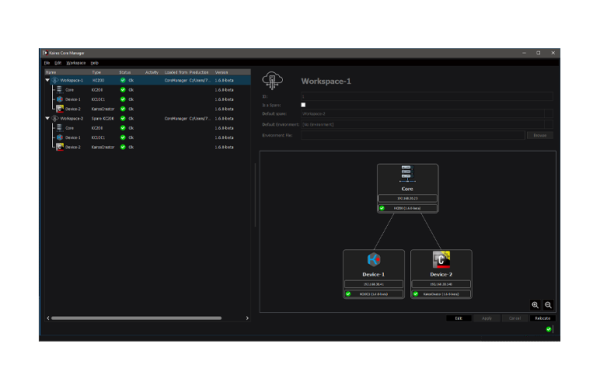Click the IP address field in the Core node

[x=408, y=198]
